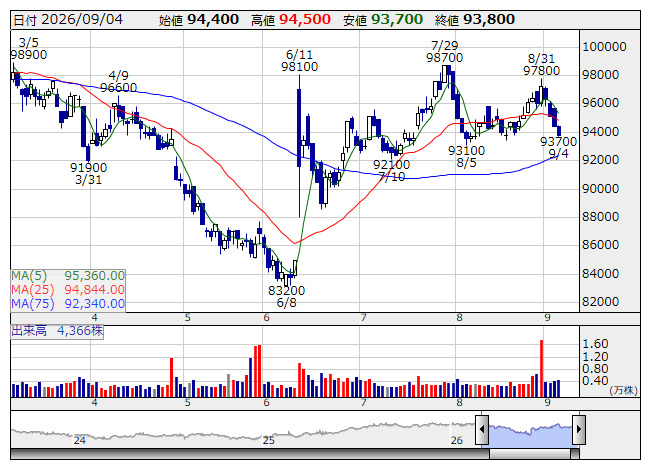Click the MA(25) legend value 94,844.00
This screenshot has height=470, width=653.
click(x=95, y=289)
